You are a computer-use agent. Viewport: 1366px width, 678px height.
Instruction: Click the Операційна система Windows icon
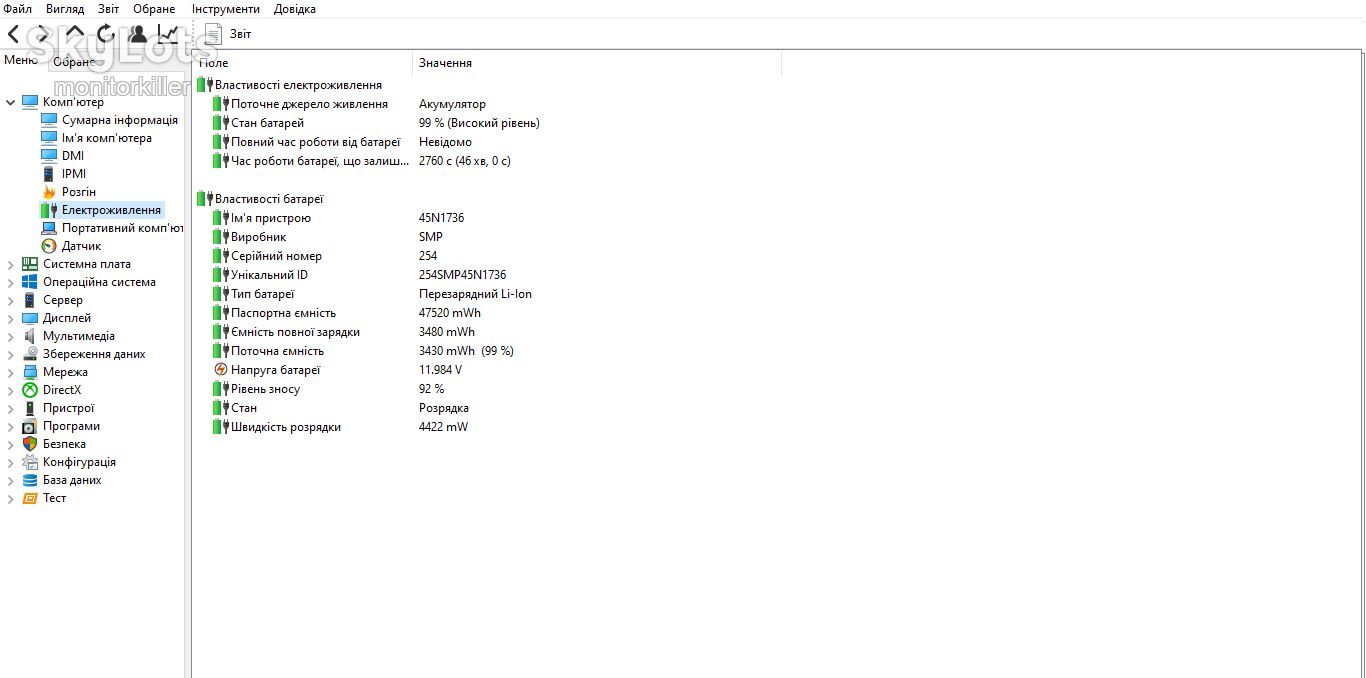click(x=30, y=282)
